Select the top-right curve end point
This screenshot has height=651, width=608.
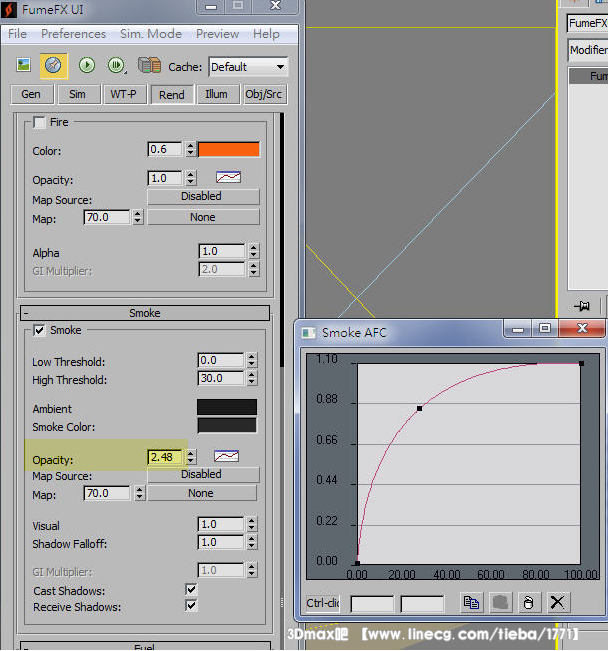tap(581, 364)
